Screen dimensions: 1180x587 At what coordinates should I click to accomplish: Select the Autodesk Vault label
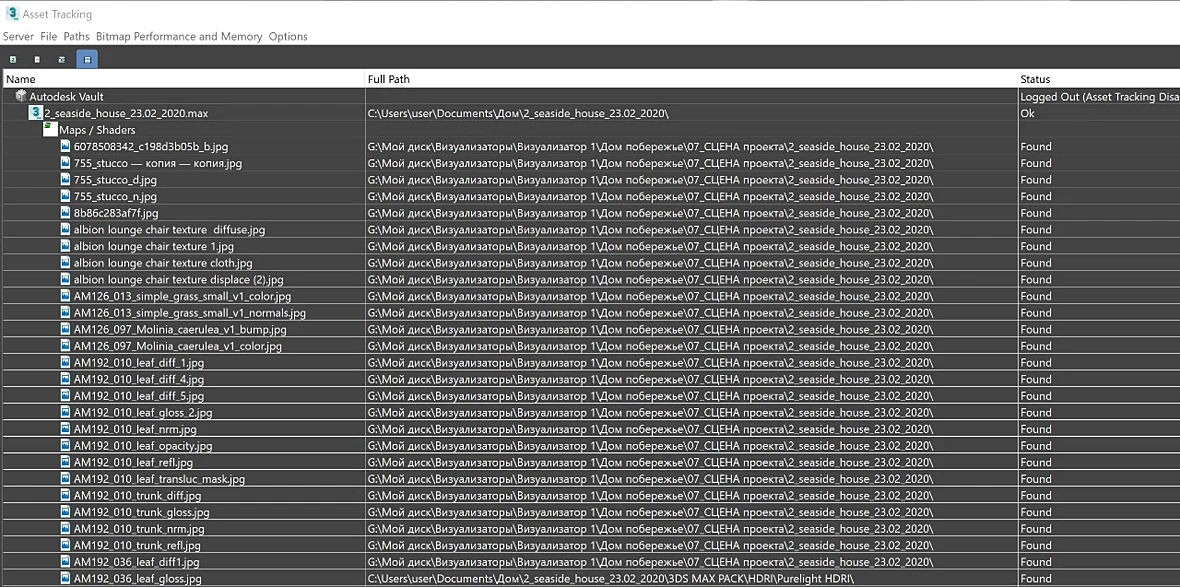[x=66, y=96]
